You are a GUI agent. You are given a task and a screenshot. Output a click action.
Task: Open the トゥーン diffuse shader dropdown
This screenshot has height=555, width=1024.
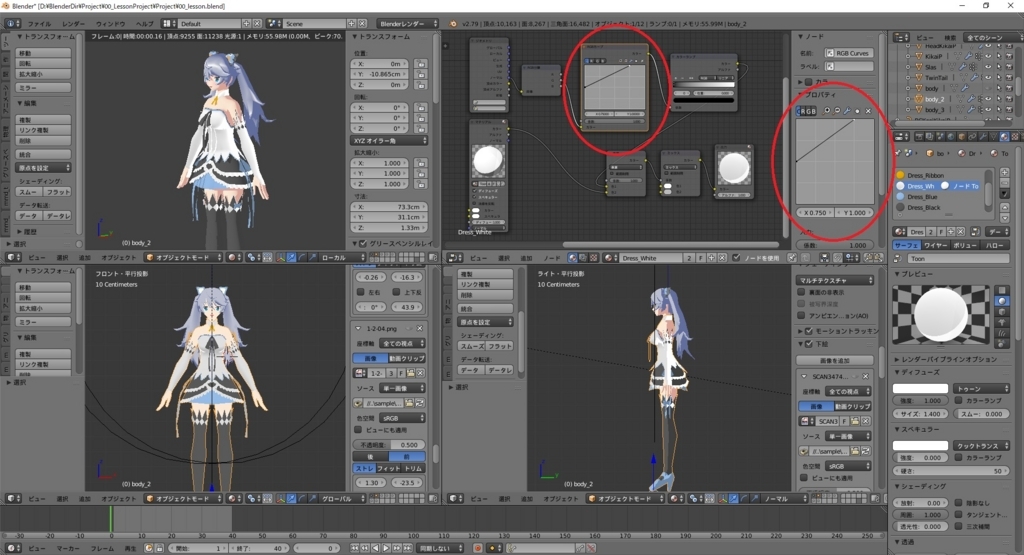point(981,388)
